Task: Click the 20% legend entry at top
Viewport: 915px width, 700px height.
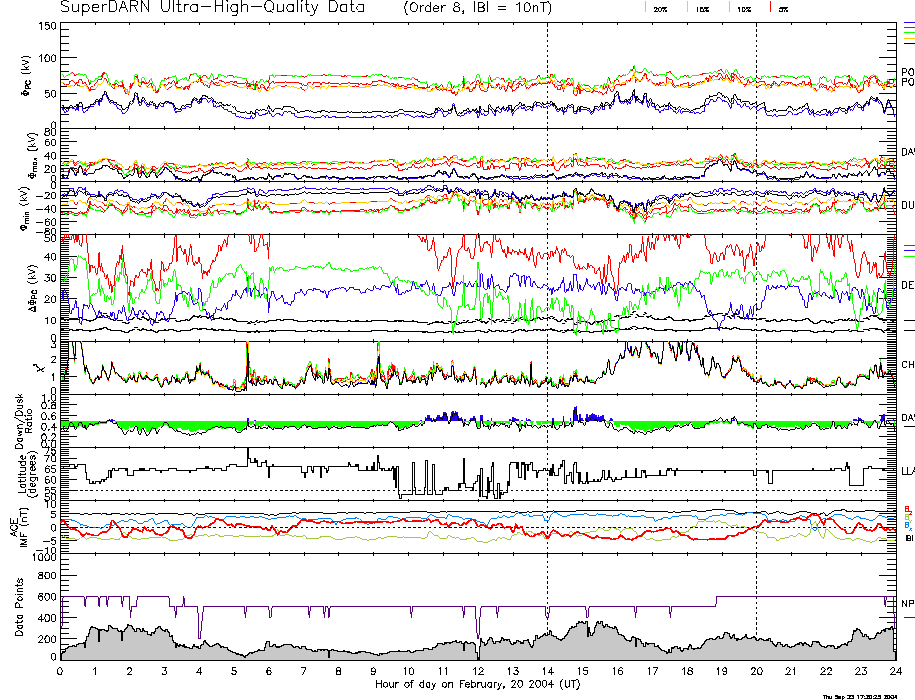Action: coord(660,8)
